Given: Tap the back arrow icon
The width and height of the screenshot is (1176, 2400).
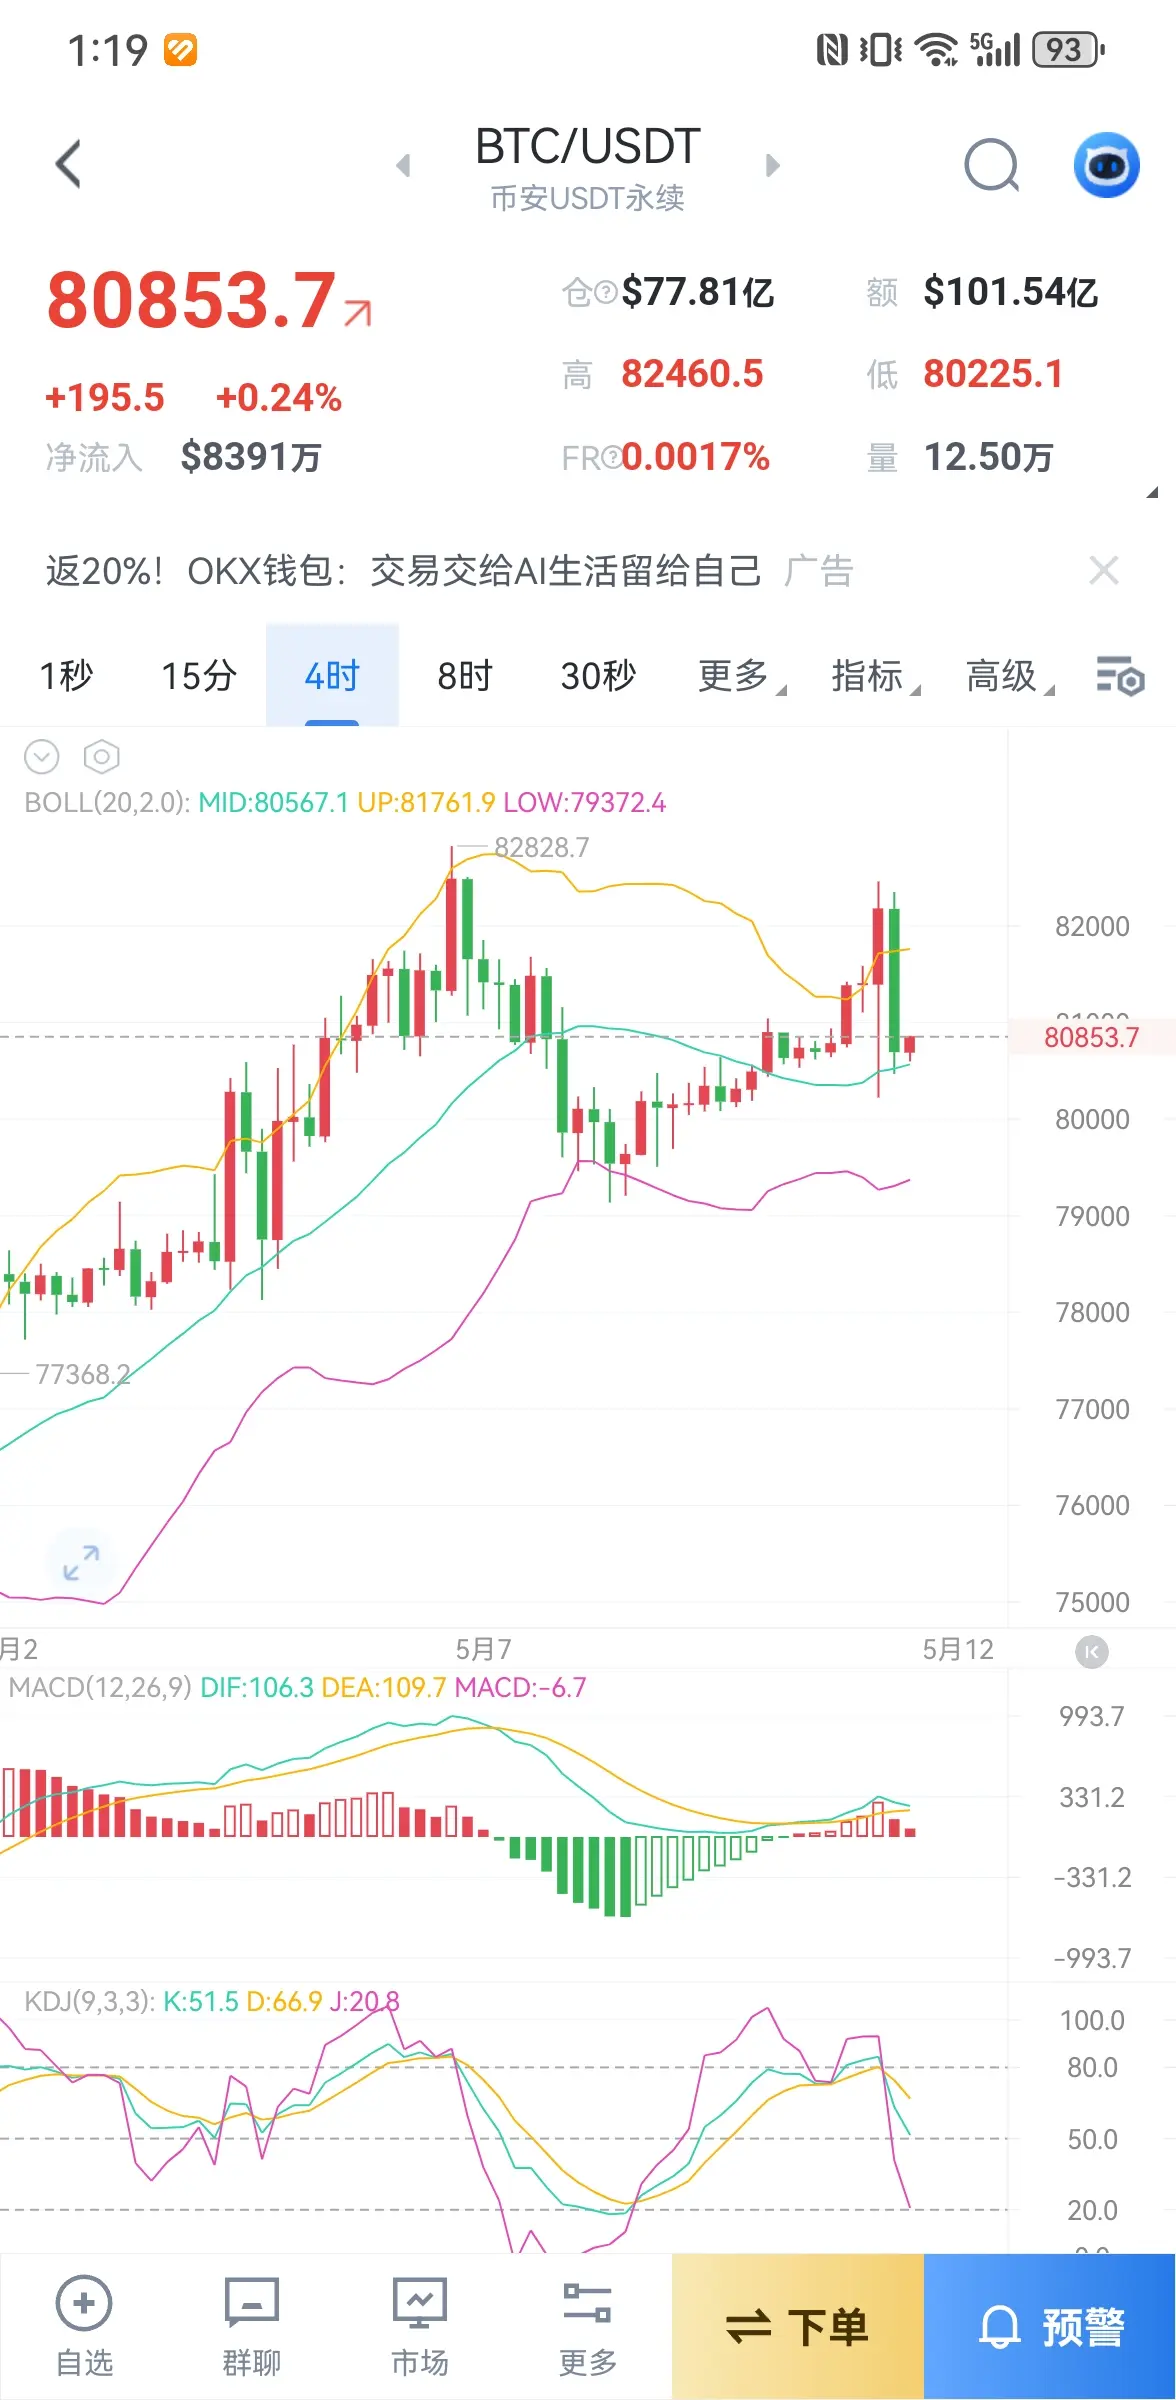Looking at the screenshot, I should [68, 165].
